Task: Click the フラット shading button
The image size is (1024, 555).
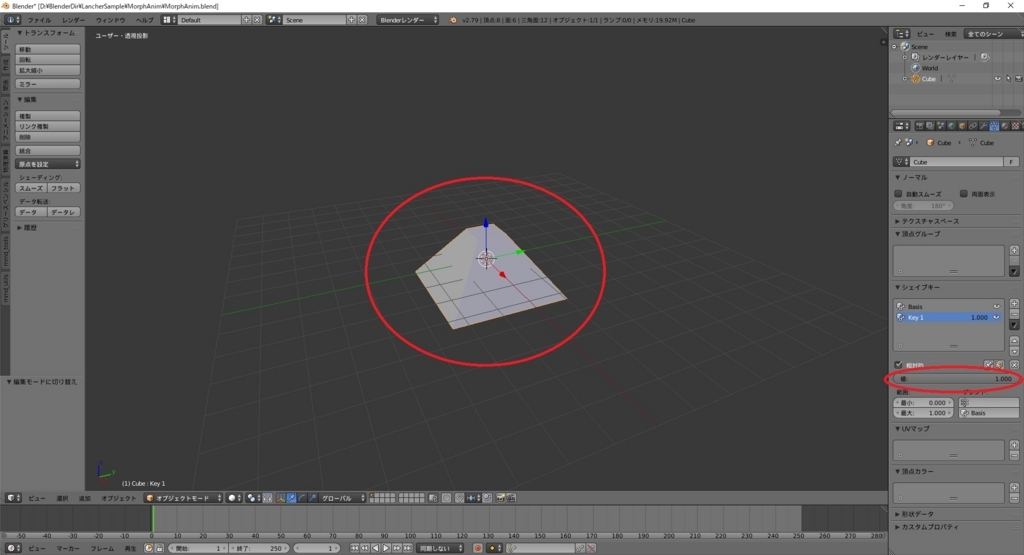Action: click(63, 188)
